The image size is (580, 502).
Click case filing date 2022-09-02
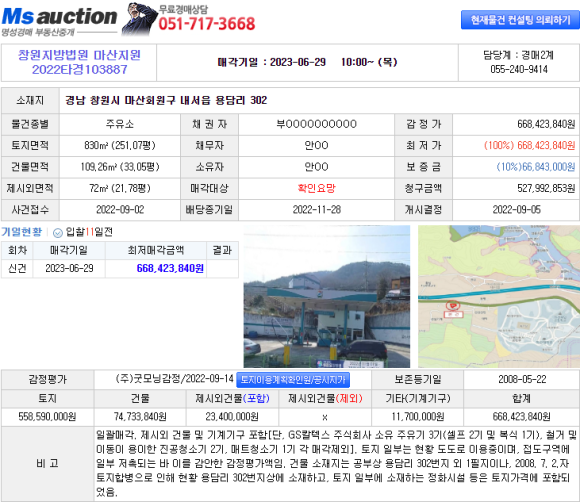[x=120, y=210]
